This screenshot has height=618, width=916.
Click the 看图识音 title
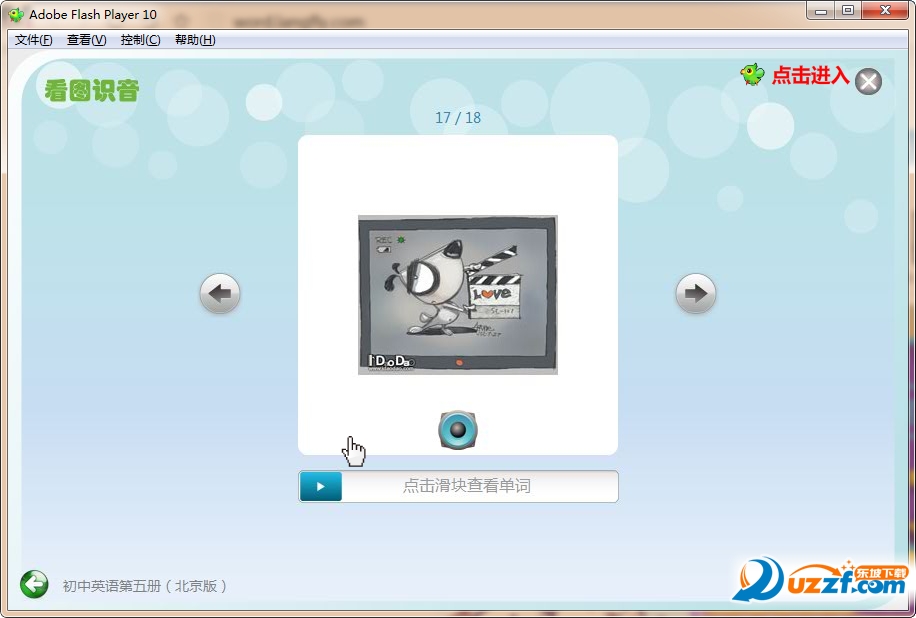click(92, 91)
